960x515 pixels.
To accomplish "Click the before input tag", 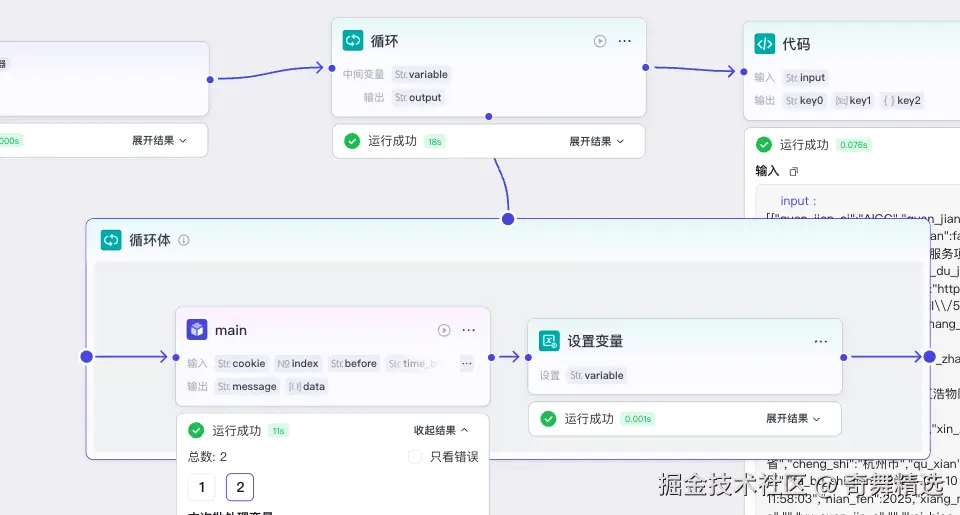I will (354, 364).
